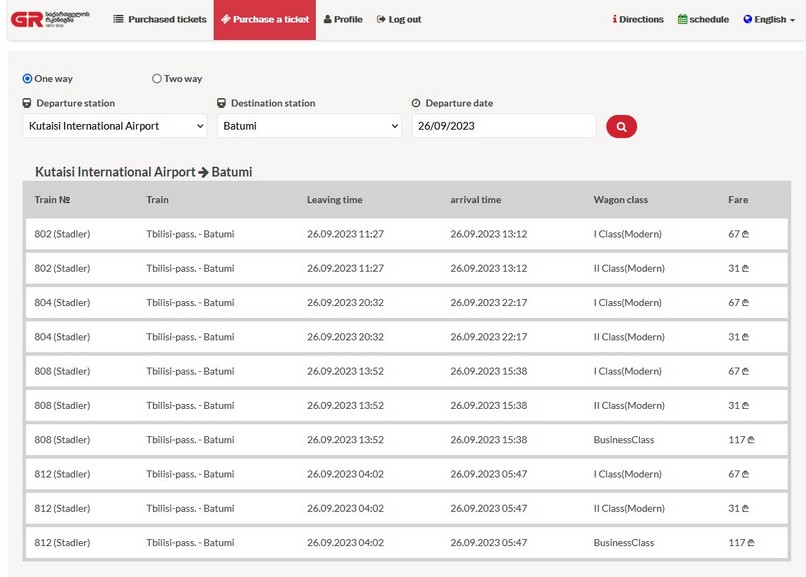The height and width of the screenshot is (577, 806).
Task: Click the Kutaisi International Airport → Batumi heading
Action: (x=143, y=172)
